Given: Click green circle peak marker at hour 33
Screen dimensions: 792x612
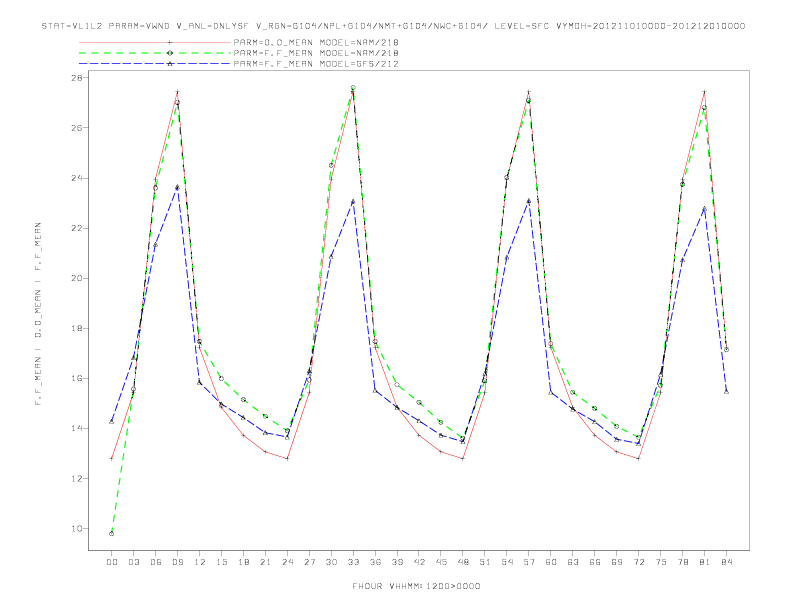Looking at the screenshot, I should point(353,88).
